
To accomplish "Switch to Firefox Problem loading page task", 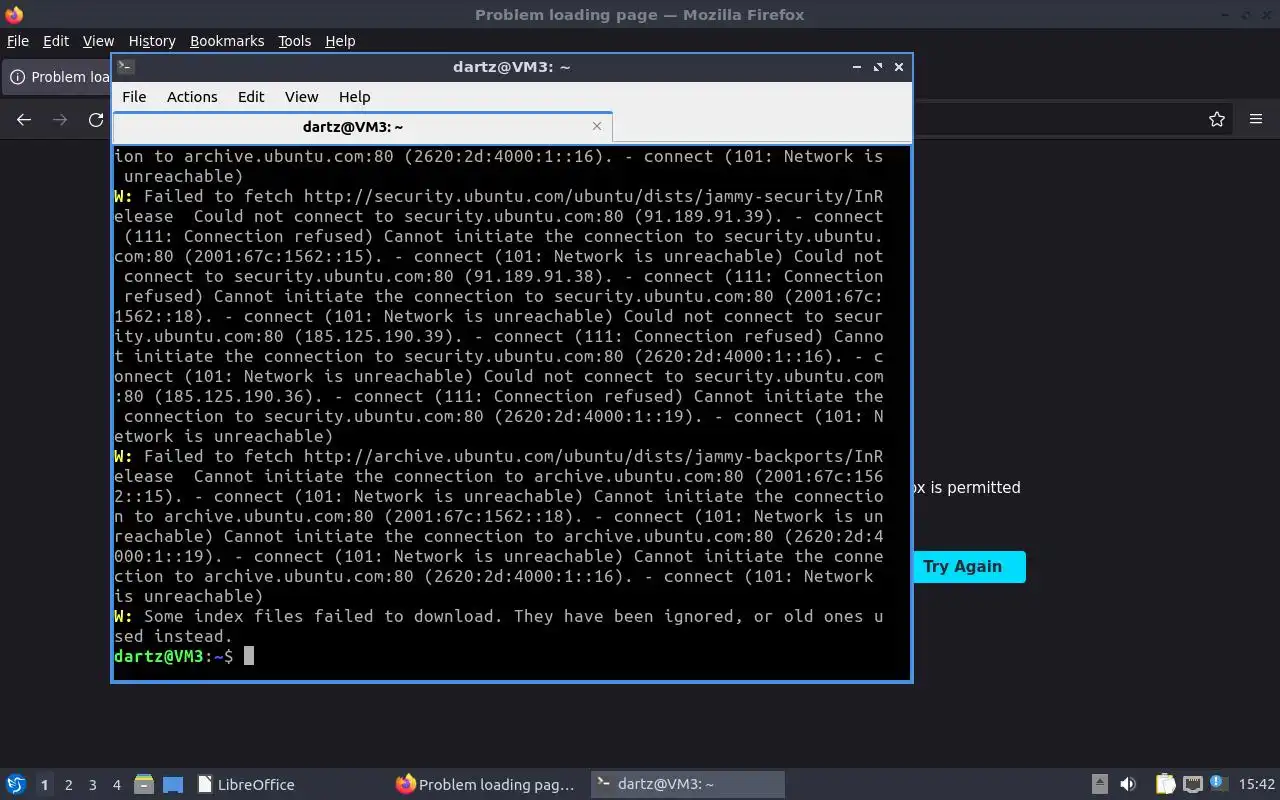I will point(487,785).
